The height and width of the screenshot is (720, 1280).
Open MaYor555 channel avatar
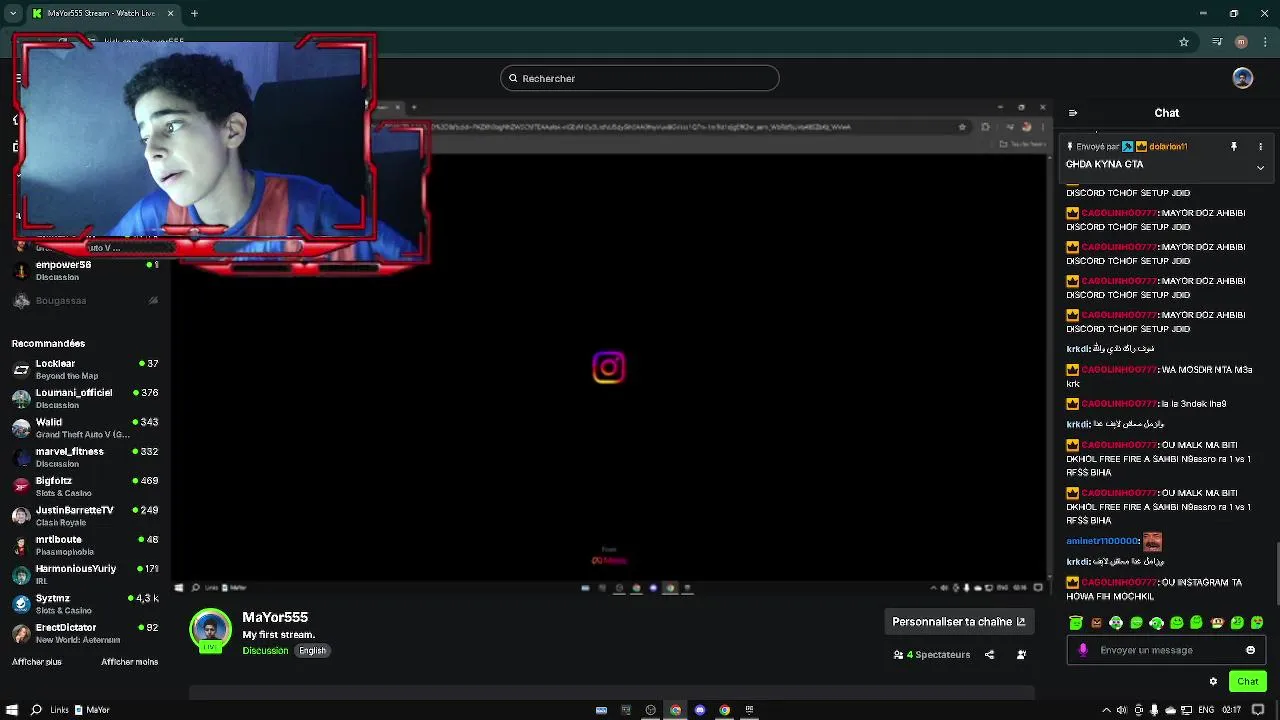210,630
